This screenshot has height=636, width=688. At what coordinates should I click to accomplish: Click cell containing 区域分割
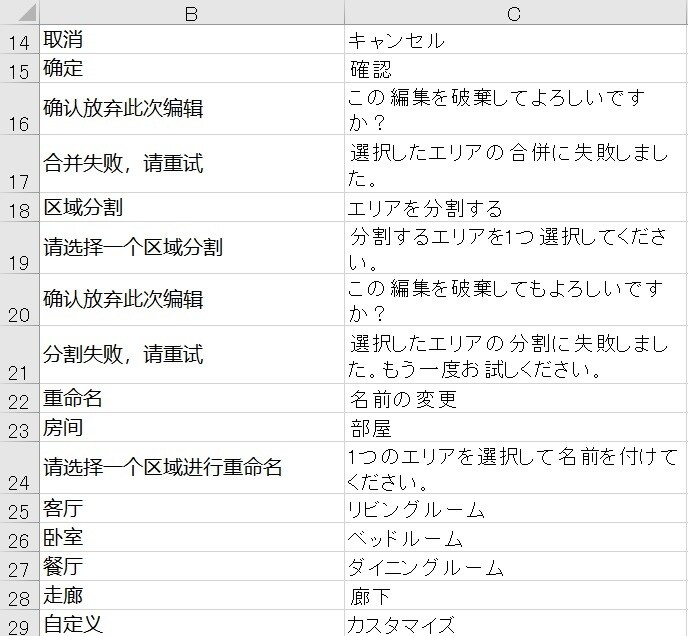pos(192,207)
